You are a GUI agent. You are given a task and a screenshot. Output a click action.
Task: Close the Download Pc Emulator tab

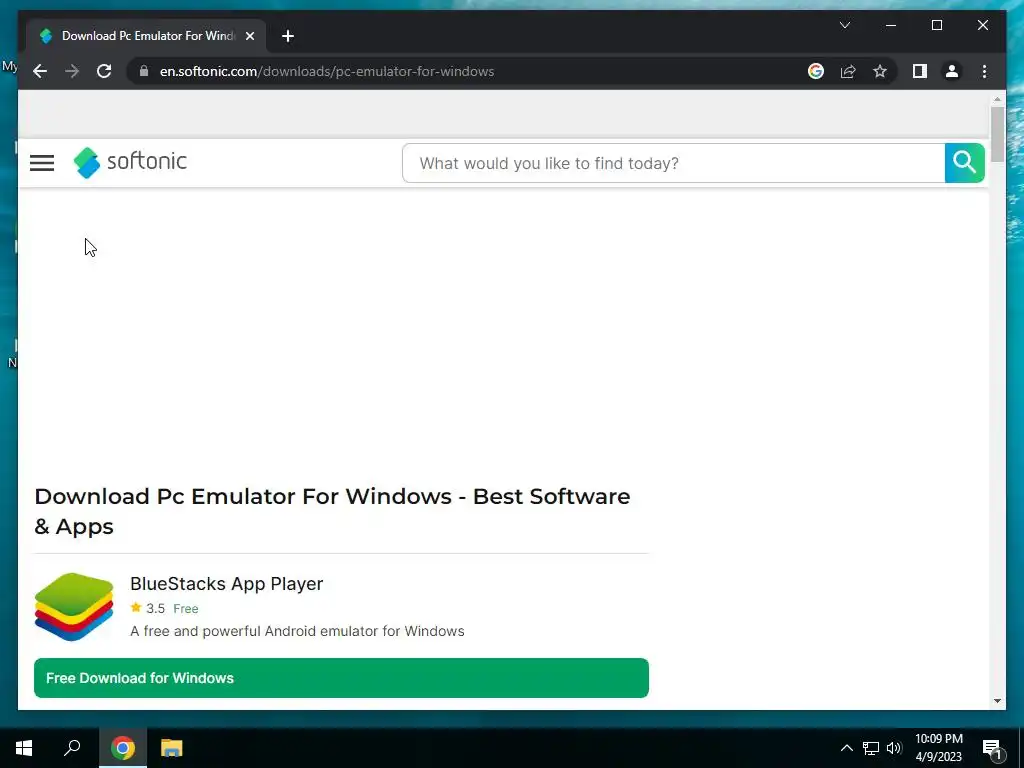click(x=249, y=36)
